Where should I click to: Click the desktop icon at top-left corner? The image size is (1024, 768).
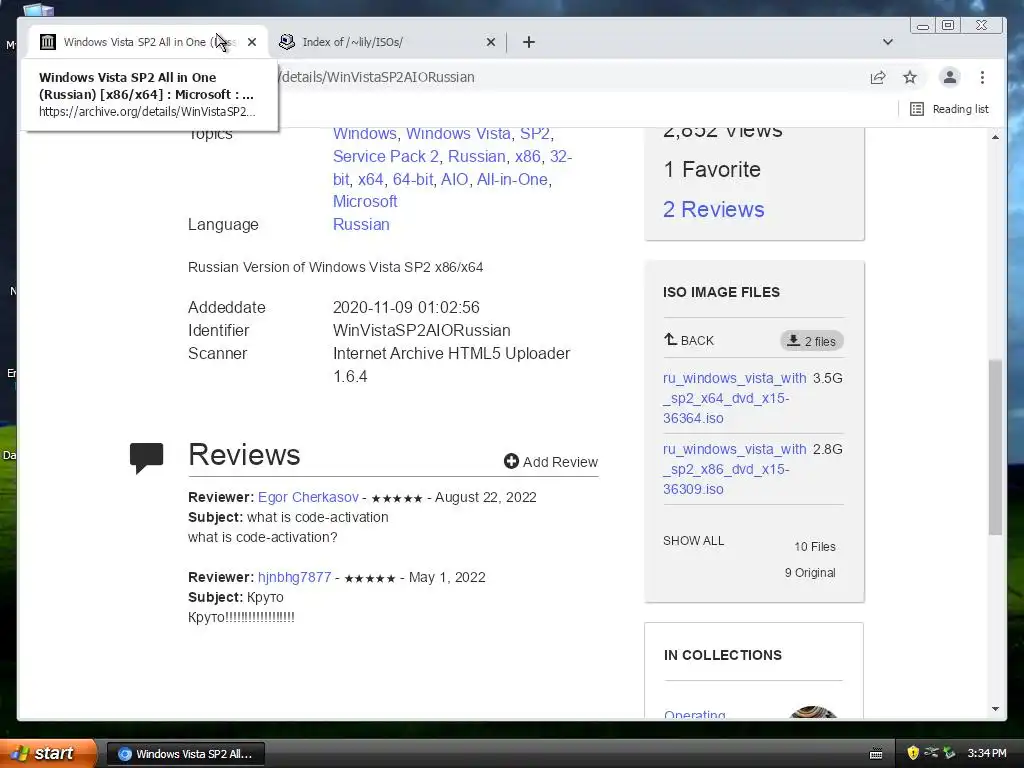tap(38, 9)
